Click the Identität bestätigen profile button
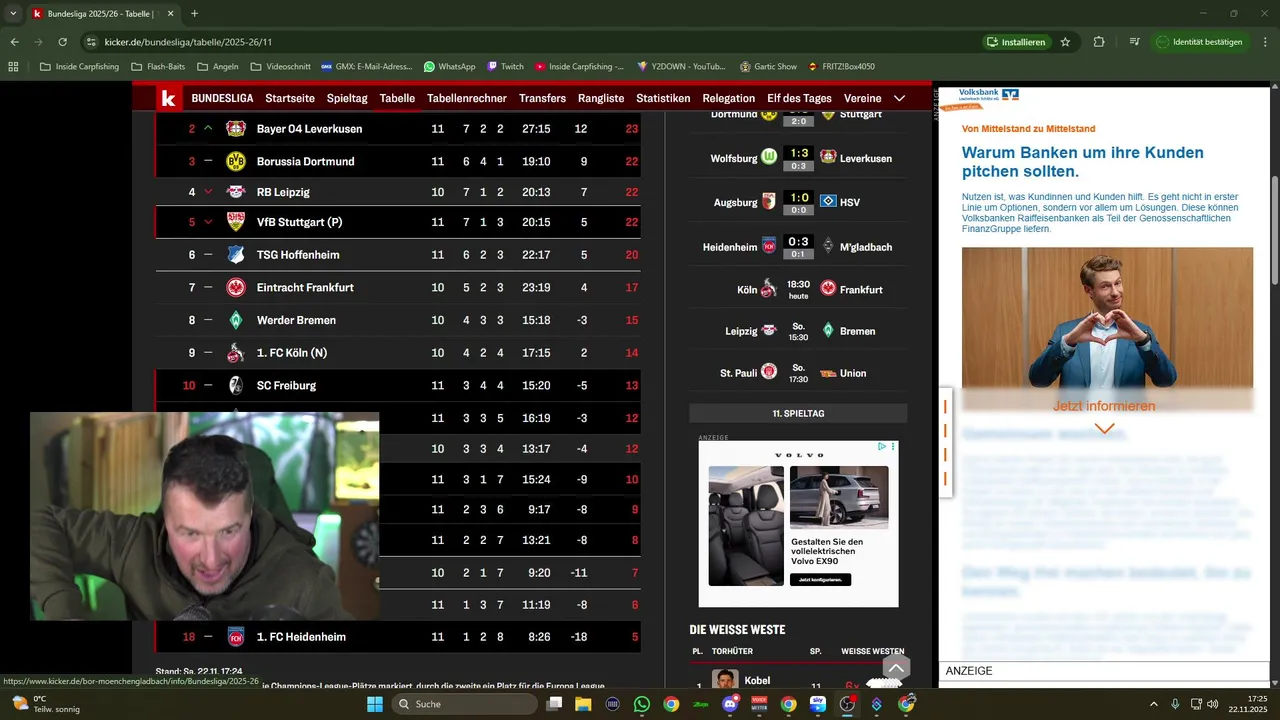Viewport: 1280px width, 720px height. pos(1200,42)
